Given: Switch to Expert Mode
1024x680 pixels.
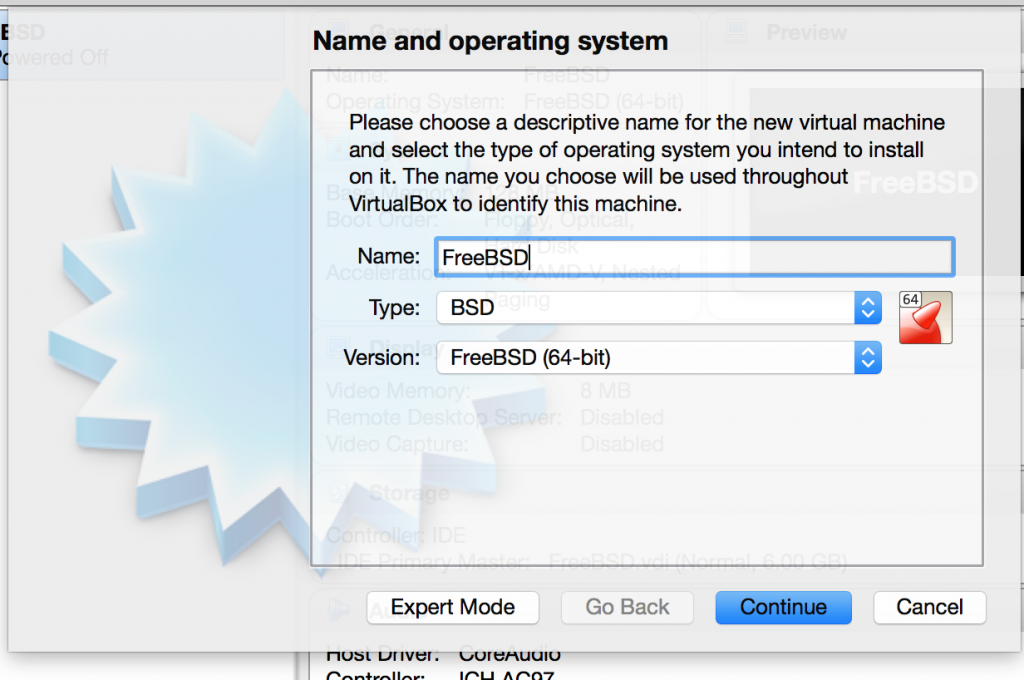Looking at the screenshot, I should point(452,607).
